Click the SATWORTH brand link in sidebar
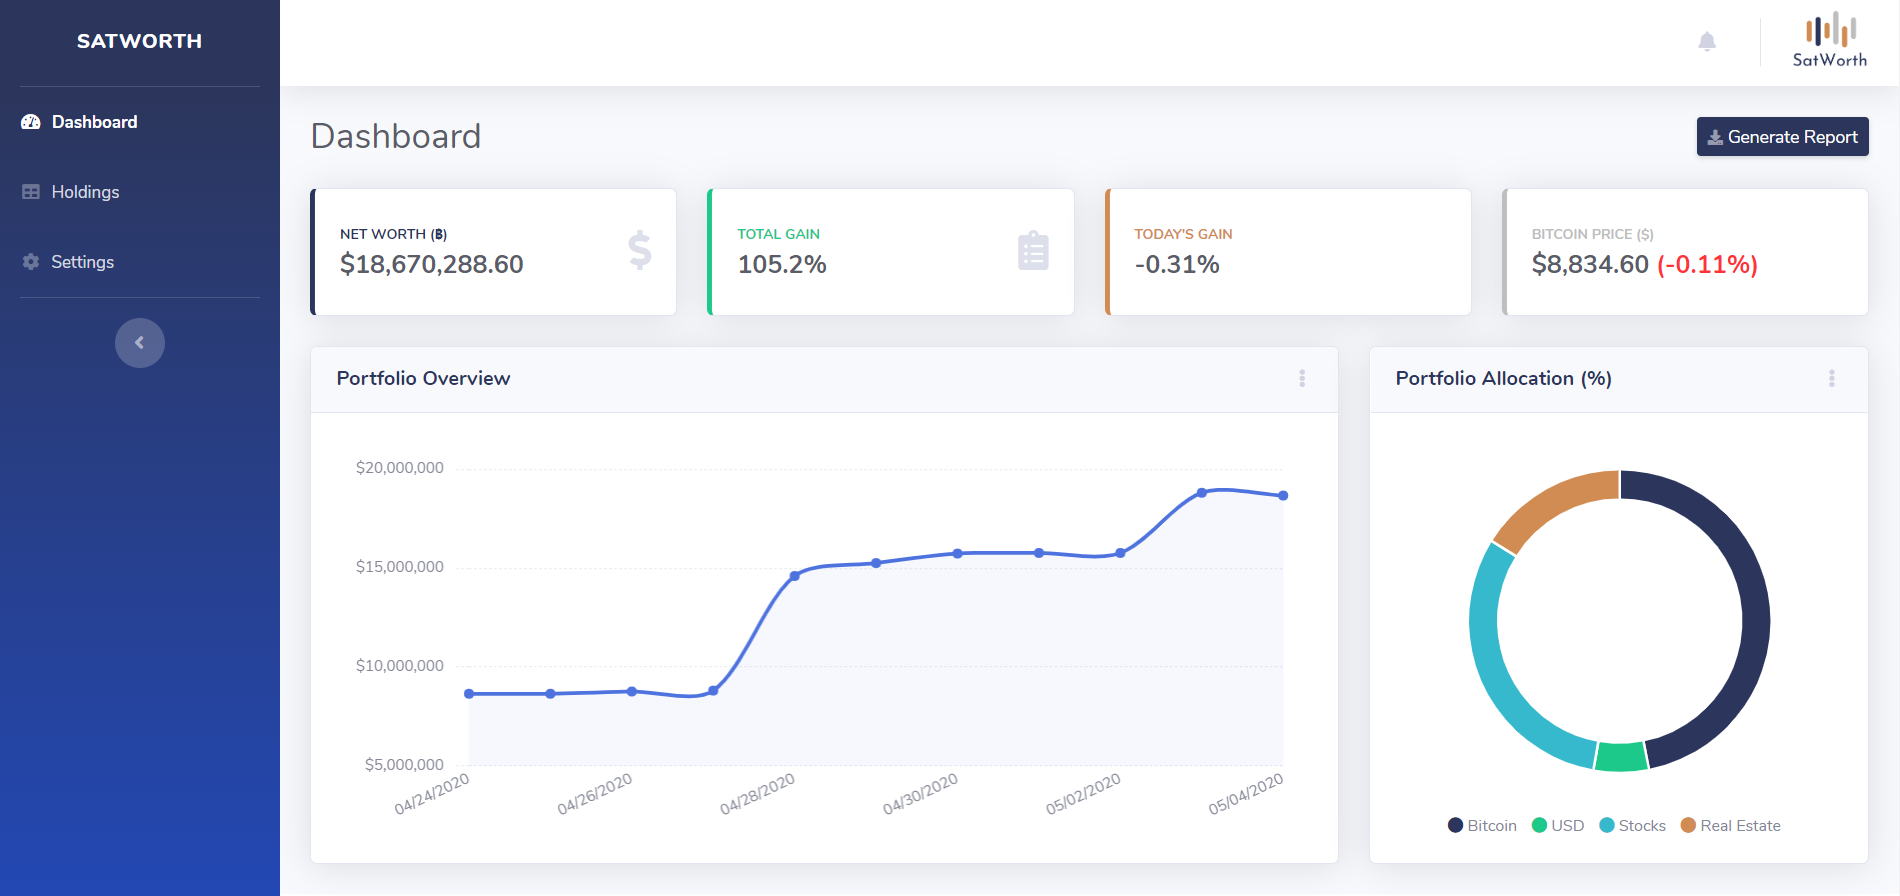The image size is (1900, 896). (139, 41)
